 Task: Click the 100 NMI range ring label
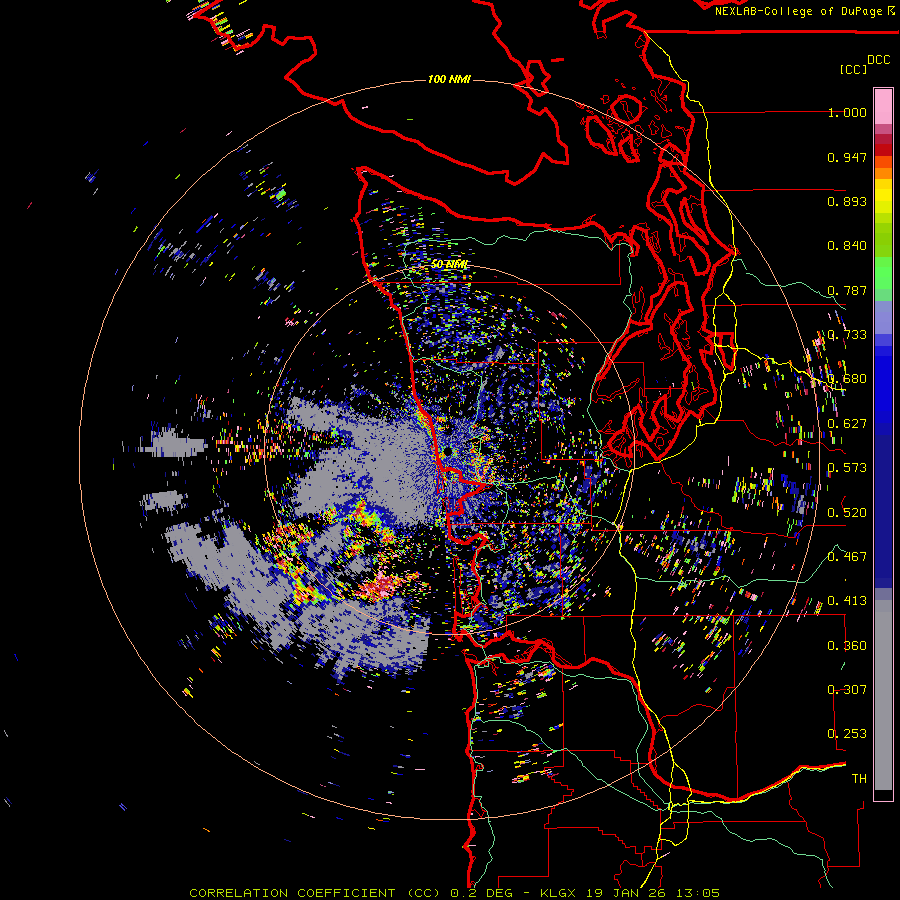click(x=449, y=79)
